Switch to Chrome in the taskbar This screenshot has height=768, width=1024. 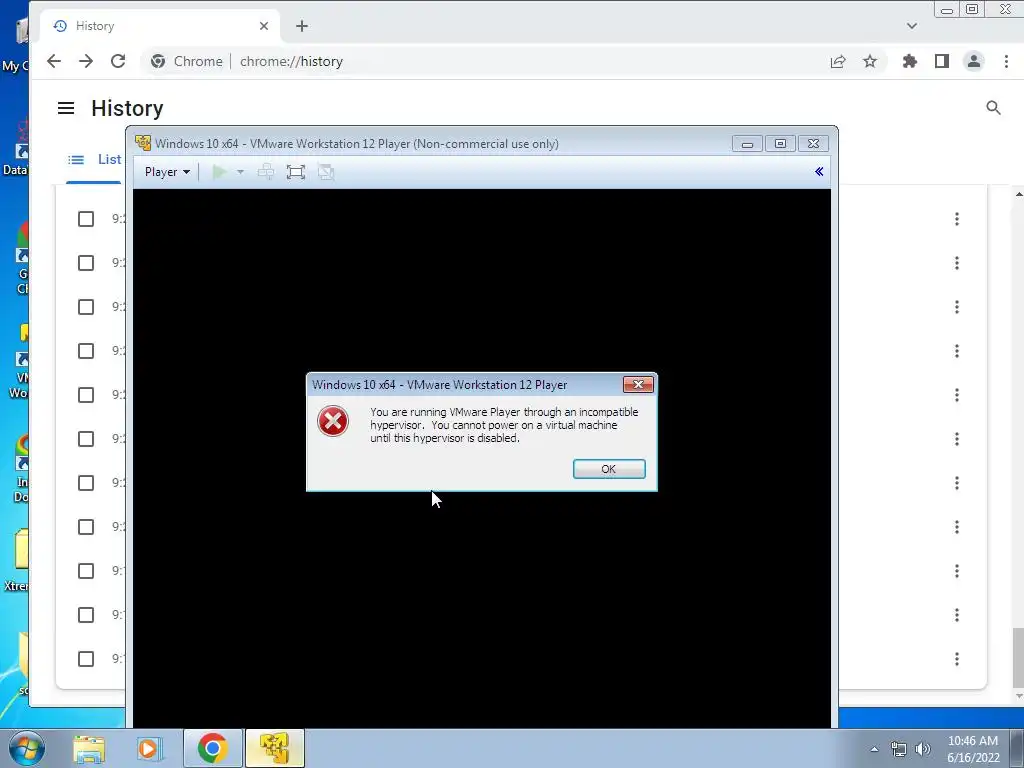click(x=212, y=748)
